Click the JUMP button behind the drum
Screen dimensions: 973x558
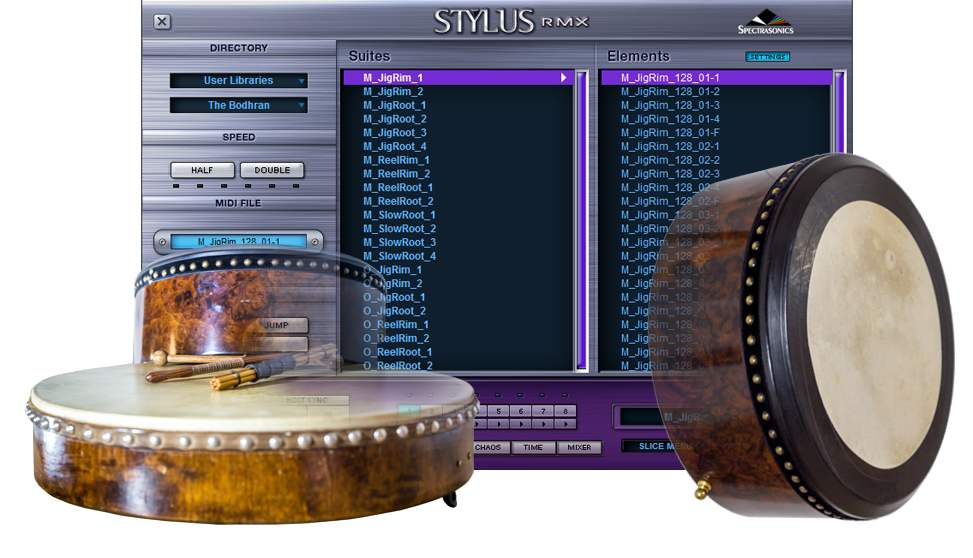pyautogui.click(x=277, y=325)
